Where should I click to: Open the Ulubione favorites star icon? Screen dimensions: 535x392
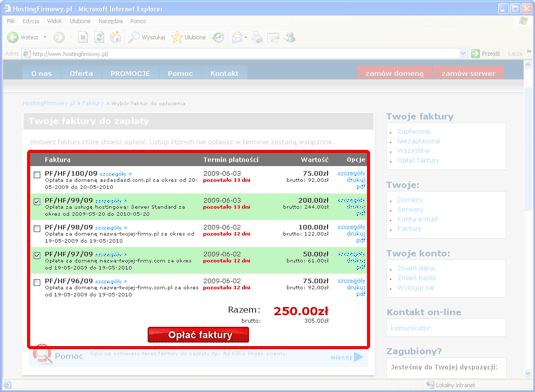(177, 37)
